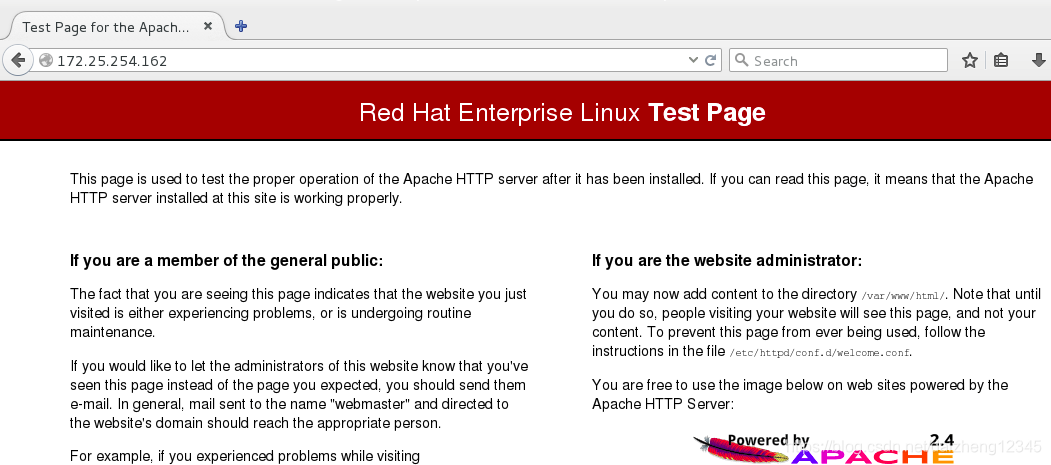Screen dimensions: 1051x465
Task: Open a new tab with plus icon
Action: [x=241, y=26]
